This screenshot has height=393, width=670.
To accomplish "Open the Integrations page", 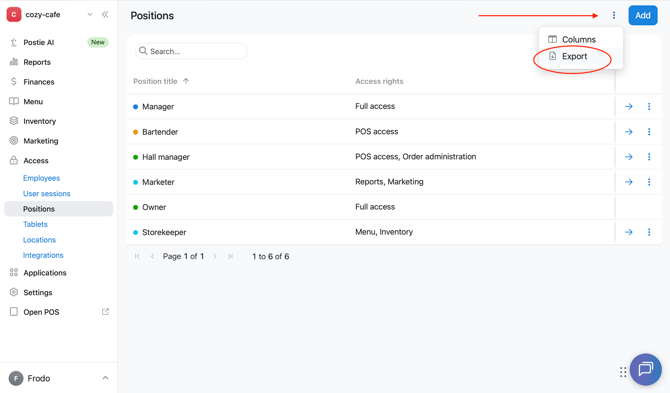I will [x=43, y=255].
